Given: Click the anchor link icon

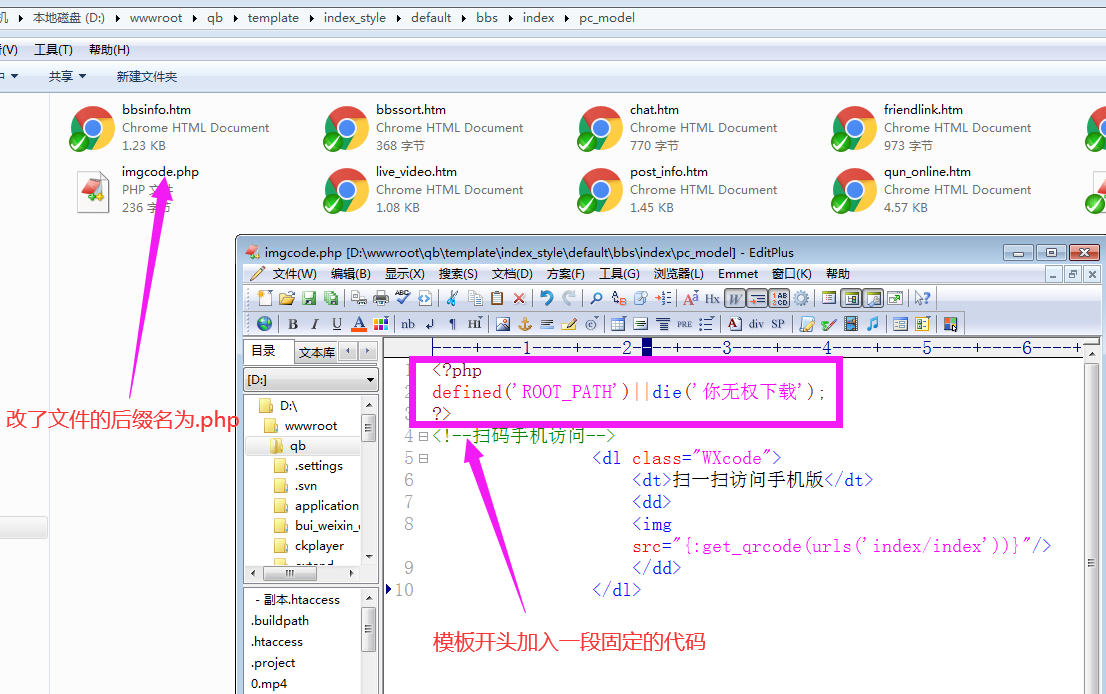Looking at the screenshot, I should tap(525, 324).
